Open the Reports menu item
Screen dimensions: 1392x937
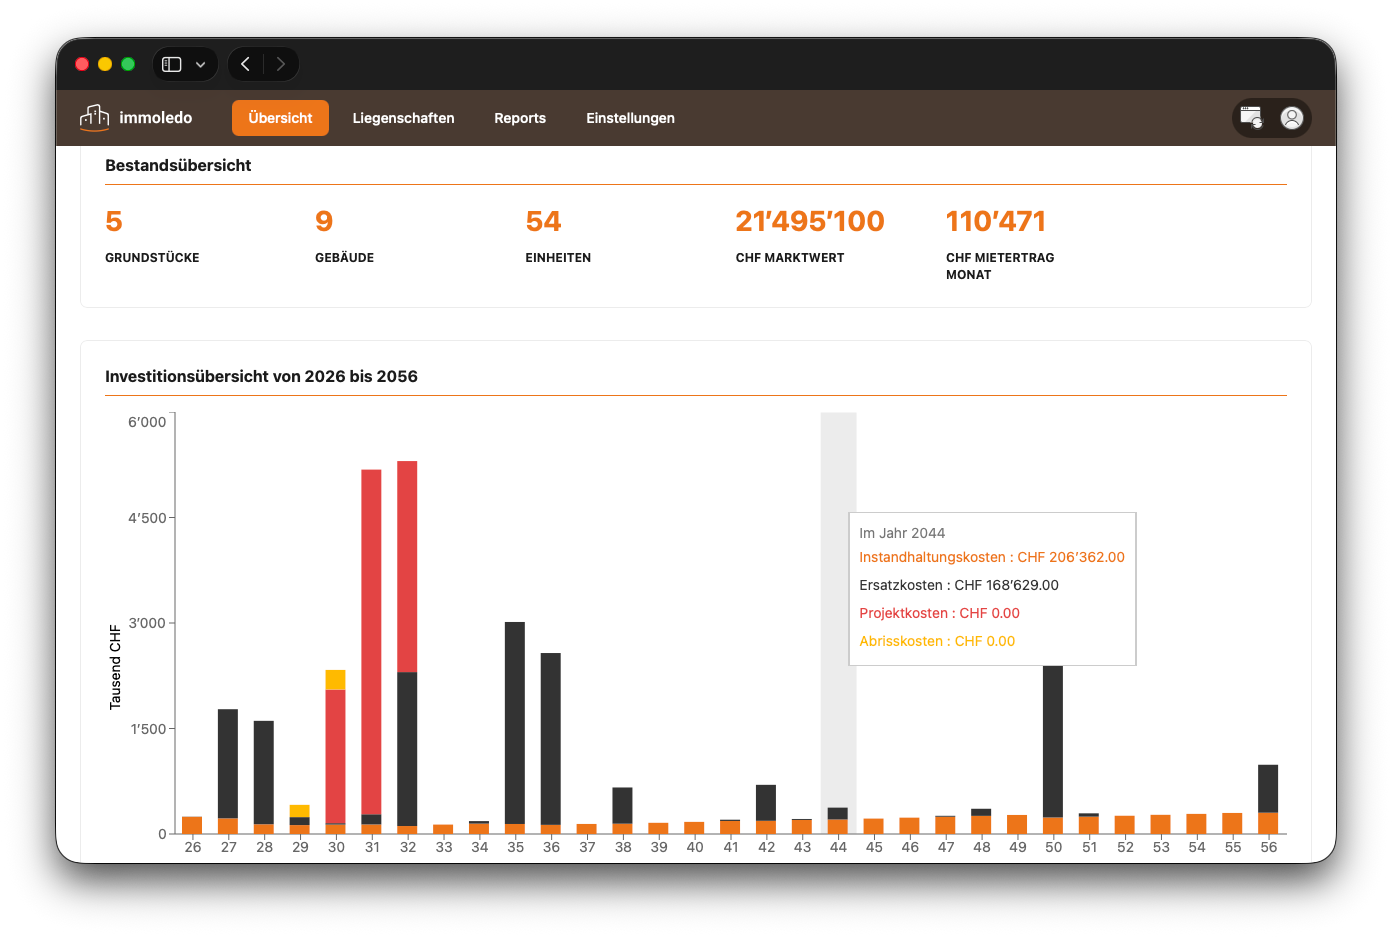pyautogui.click(x=520, y=118)
